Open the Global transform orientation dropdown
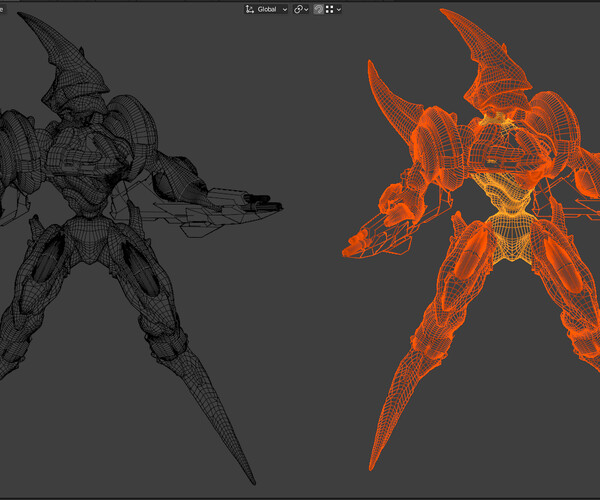The width and height of the screenshot is (600, 500). tap(266, 9)
